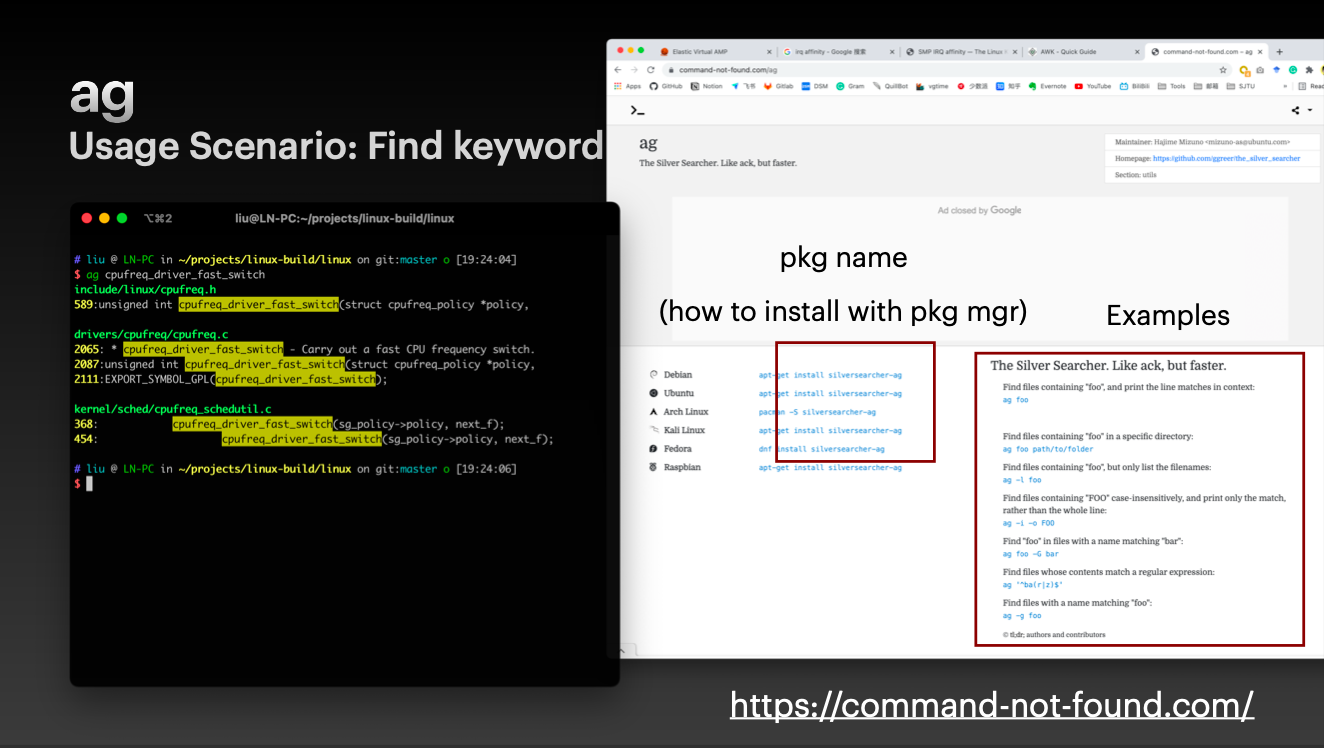Viewport: 1324px width, 748px height.
Task: Click the drivers/cpufreq/cpufreq.c path in terminal
Action: tap(151, 334)
